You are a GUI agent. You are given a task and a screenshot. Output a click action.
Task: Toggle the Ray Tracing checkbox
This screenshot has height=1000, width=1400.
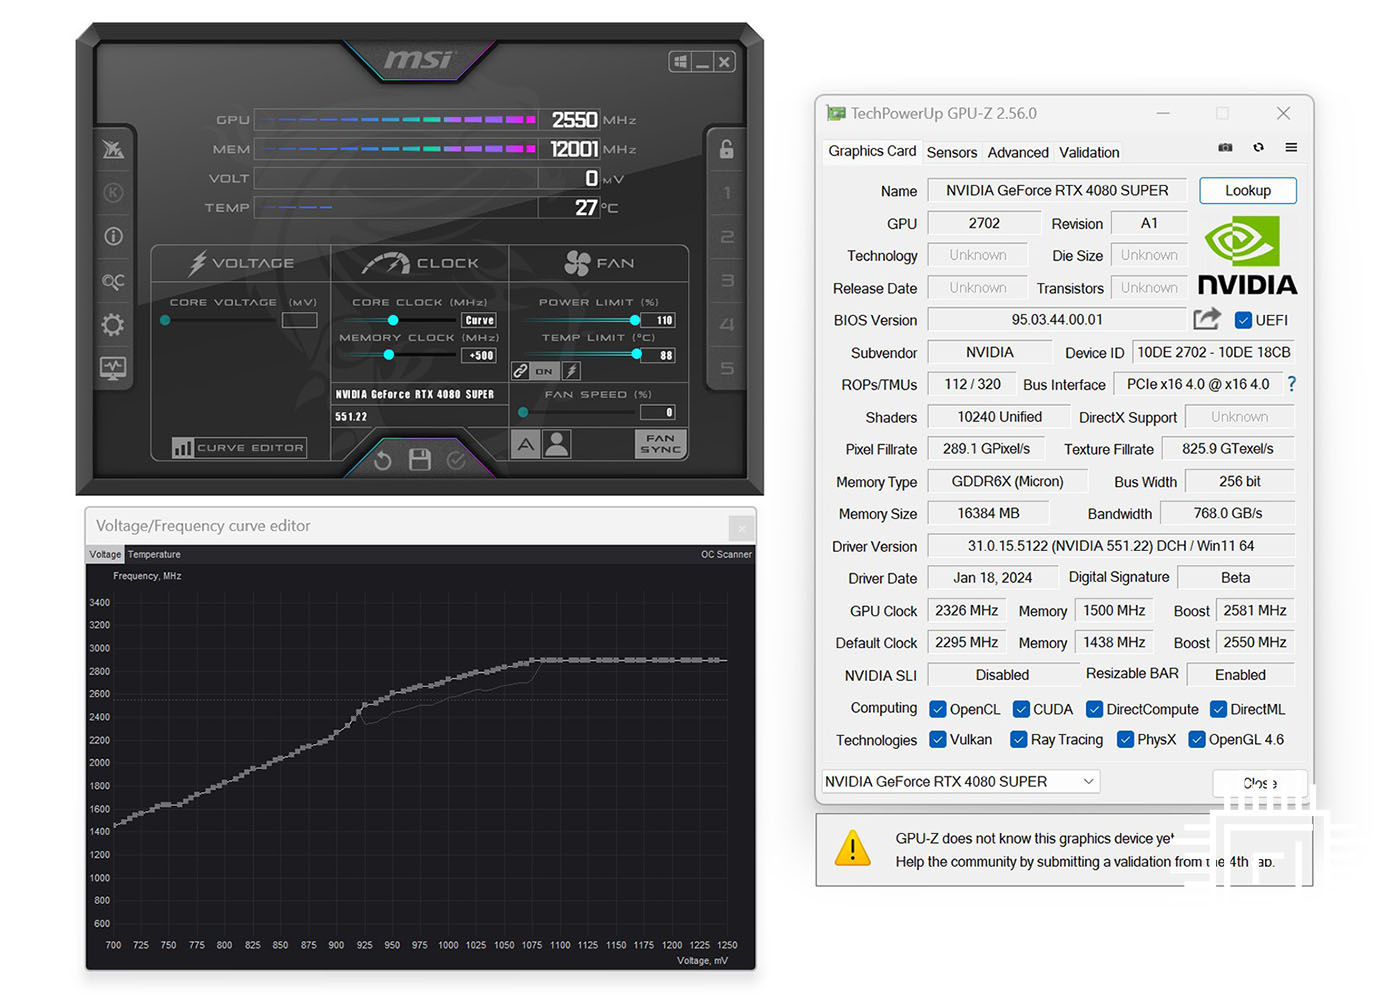click(x=1018, y=739)
